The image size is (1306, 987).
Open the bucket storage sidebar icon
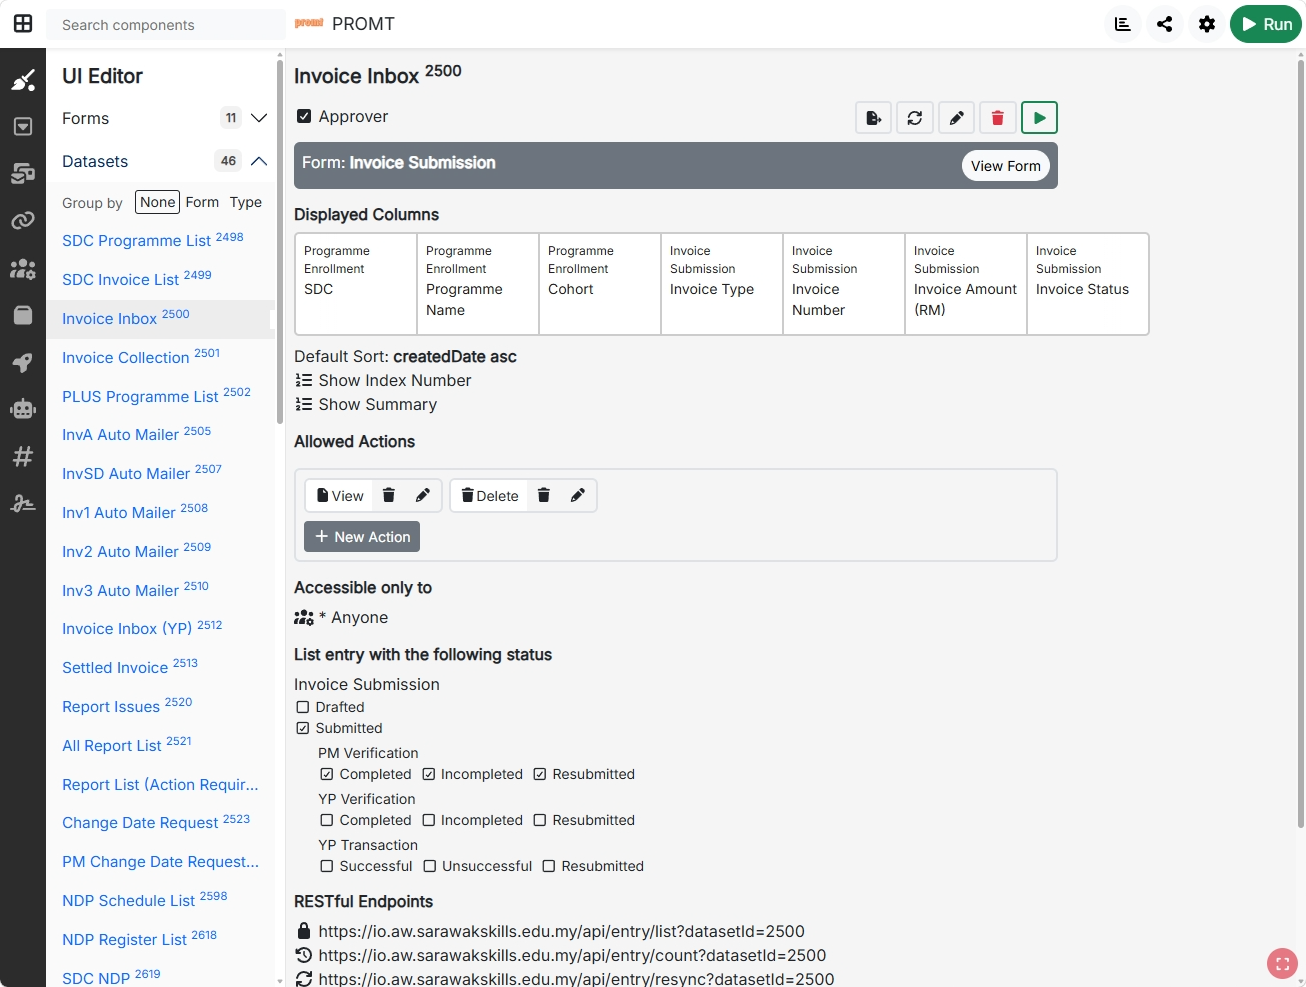click(23, 315)
